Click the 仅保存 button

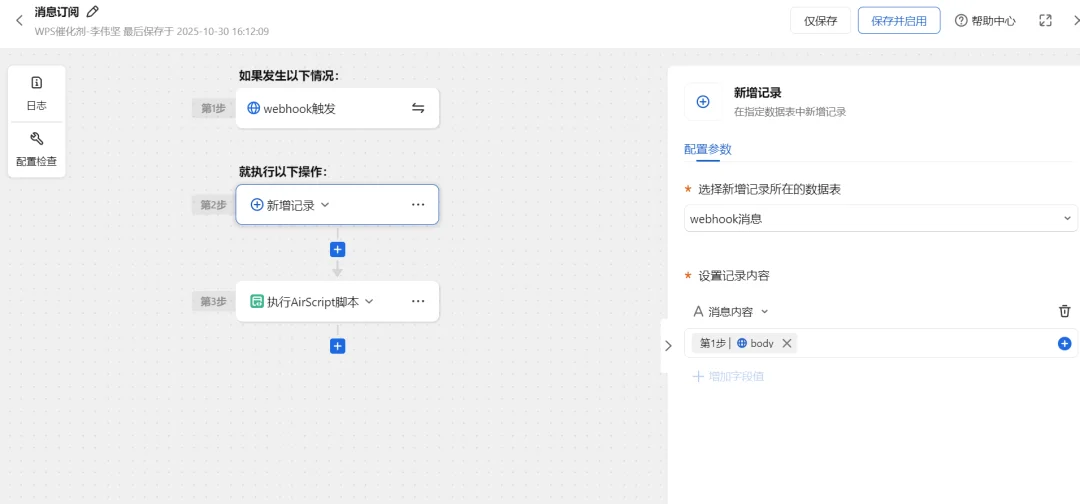click(x=820, y=21)
